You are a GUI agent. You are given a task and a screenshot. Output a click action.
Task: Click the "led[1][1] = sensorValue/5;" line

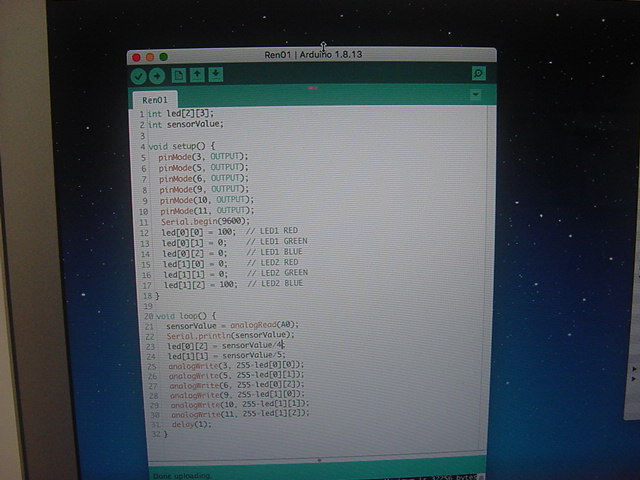click(227, 356)
